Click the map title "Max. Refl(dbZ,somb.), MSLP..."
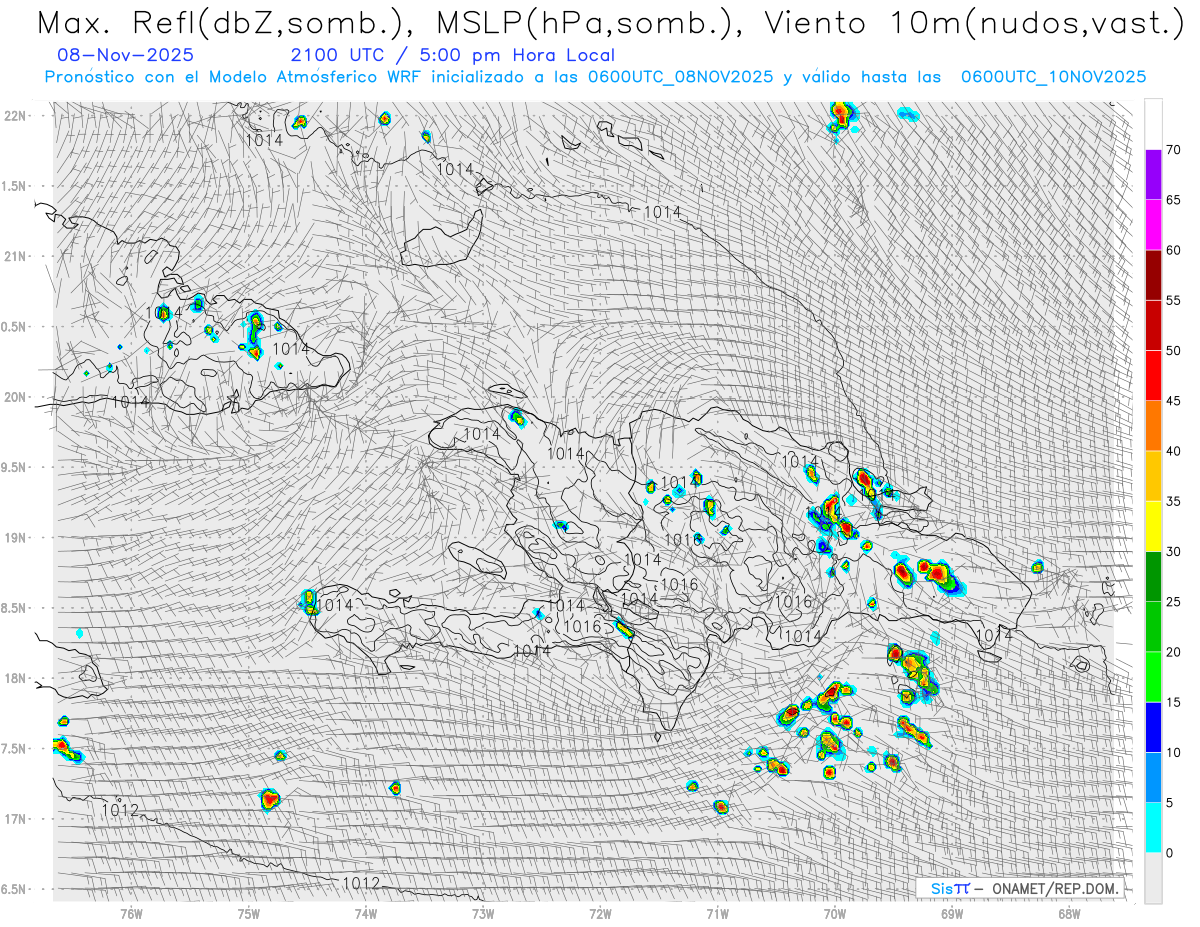The image size is (1200, 927). (609, 22)
